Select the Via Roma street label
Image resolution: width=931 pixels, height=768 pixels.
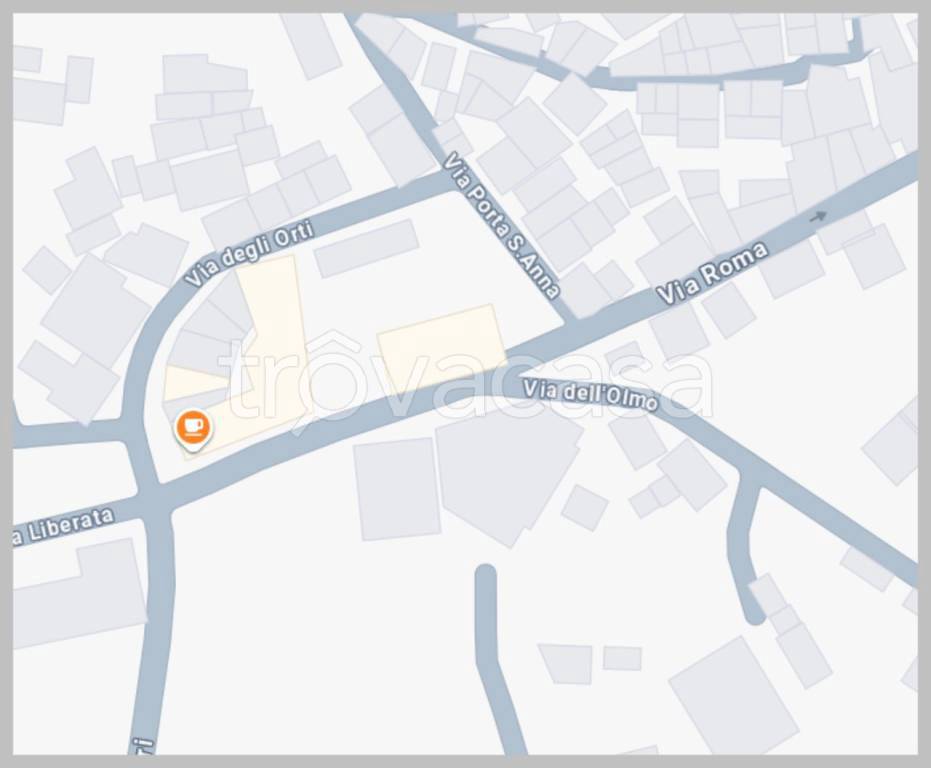coord(711,273)
